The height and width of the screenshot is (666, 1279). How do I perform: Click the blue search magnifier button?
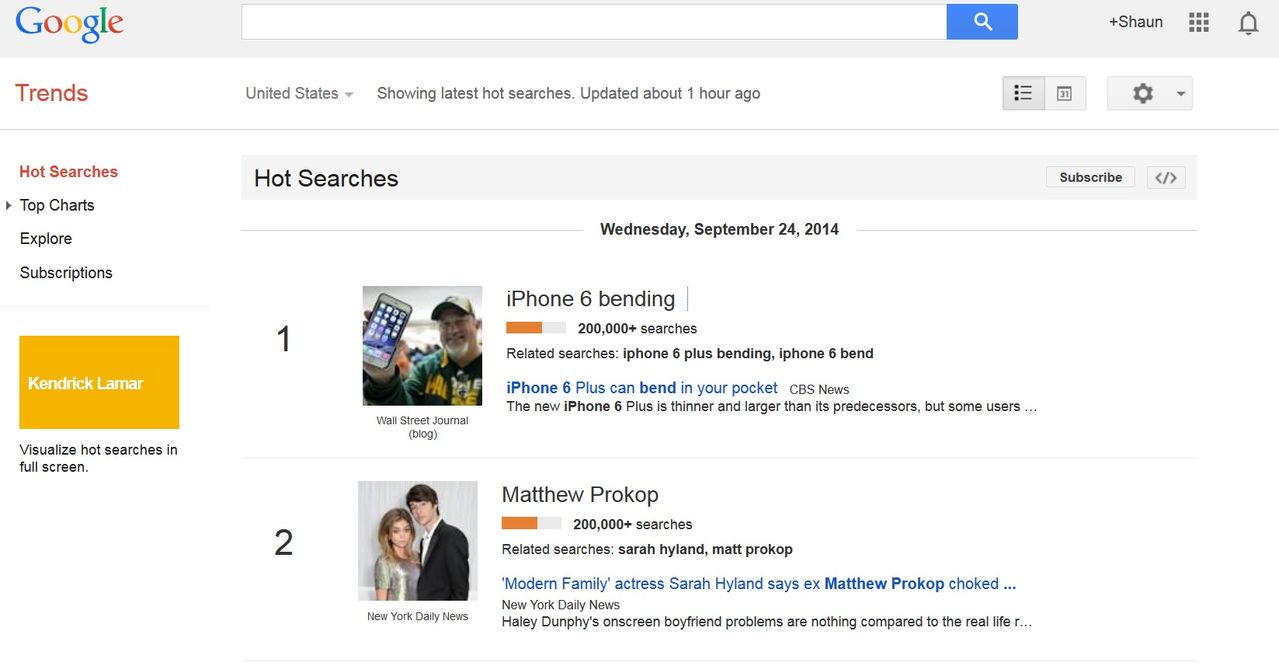tap(982, 22)
